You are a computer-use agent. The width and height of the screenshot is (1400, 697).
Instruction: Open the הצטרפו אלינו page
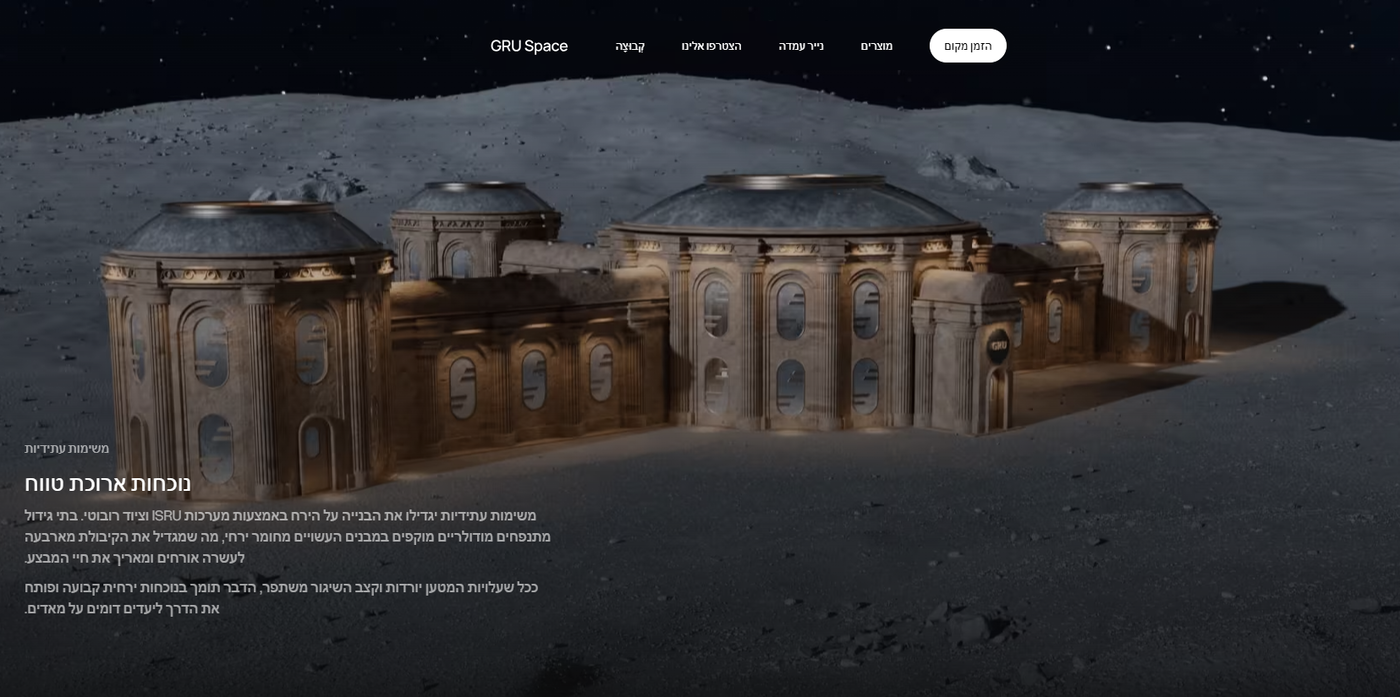tap(711, 46)
